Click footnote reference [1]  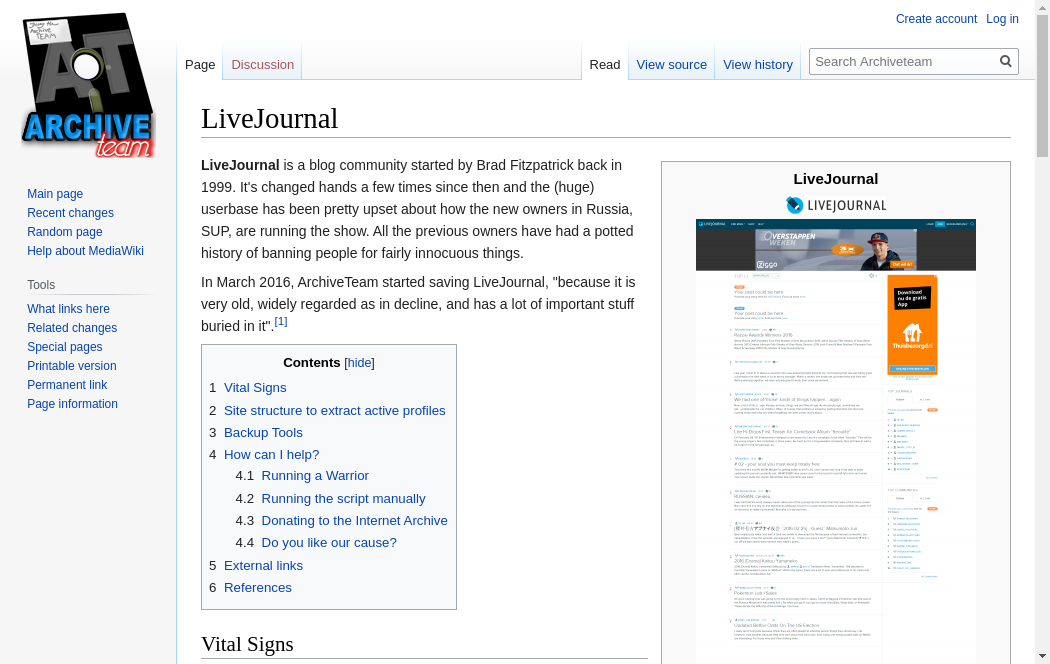[281, 321]
